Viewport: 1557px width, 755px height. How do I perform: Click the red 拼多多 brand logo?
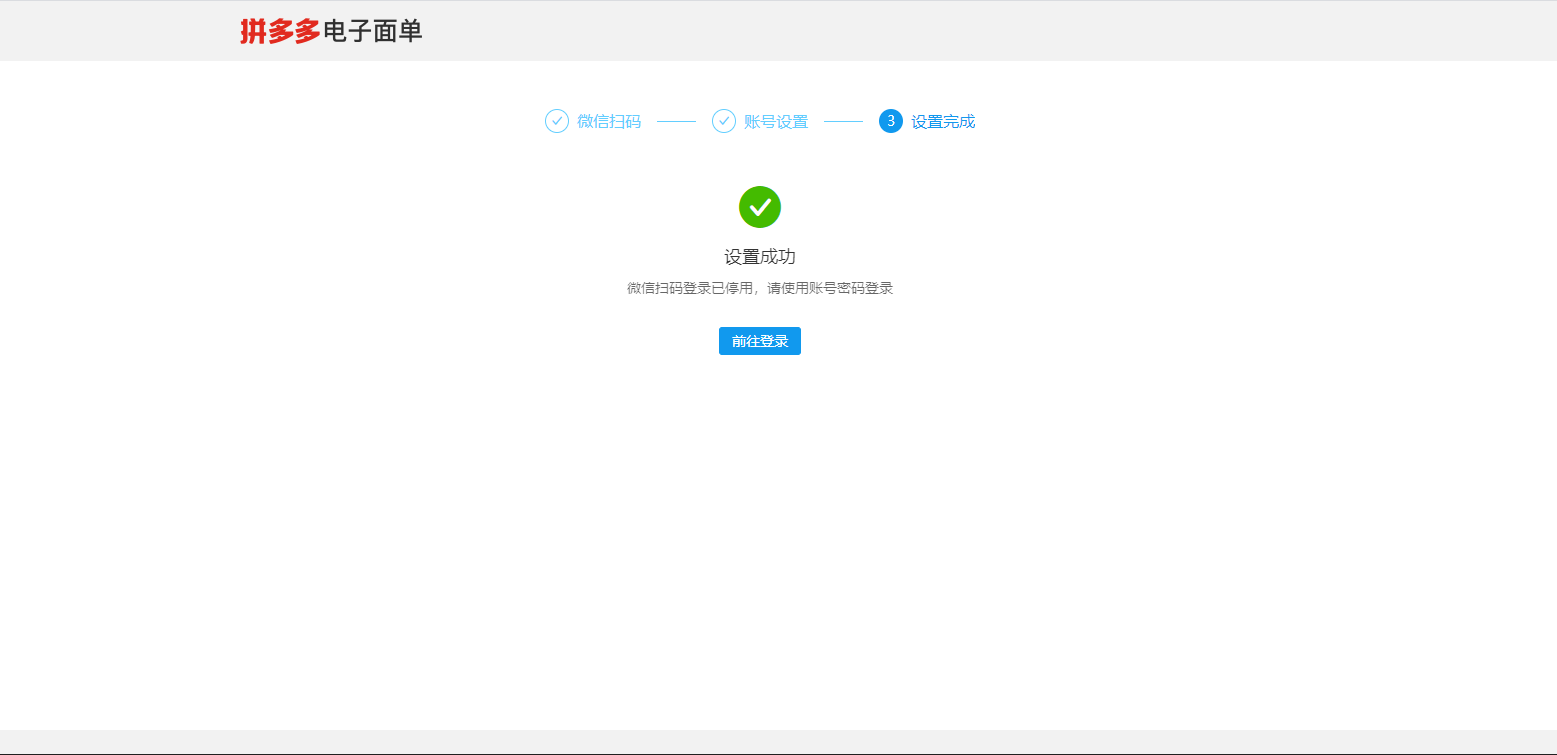point(280,32)
